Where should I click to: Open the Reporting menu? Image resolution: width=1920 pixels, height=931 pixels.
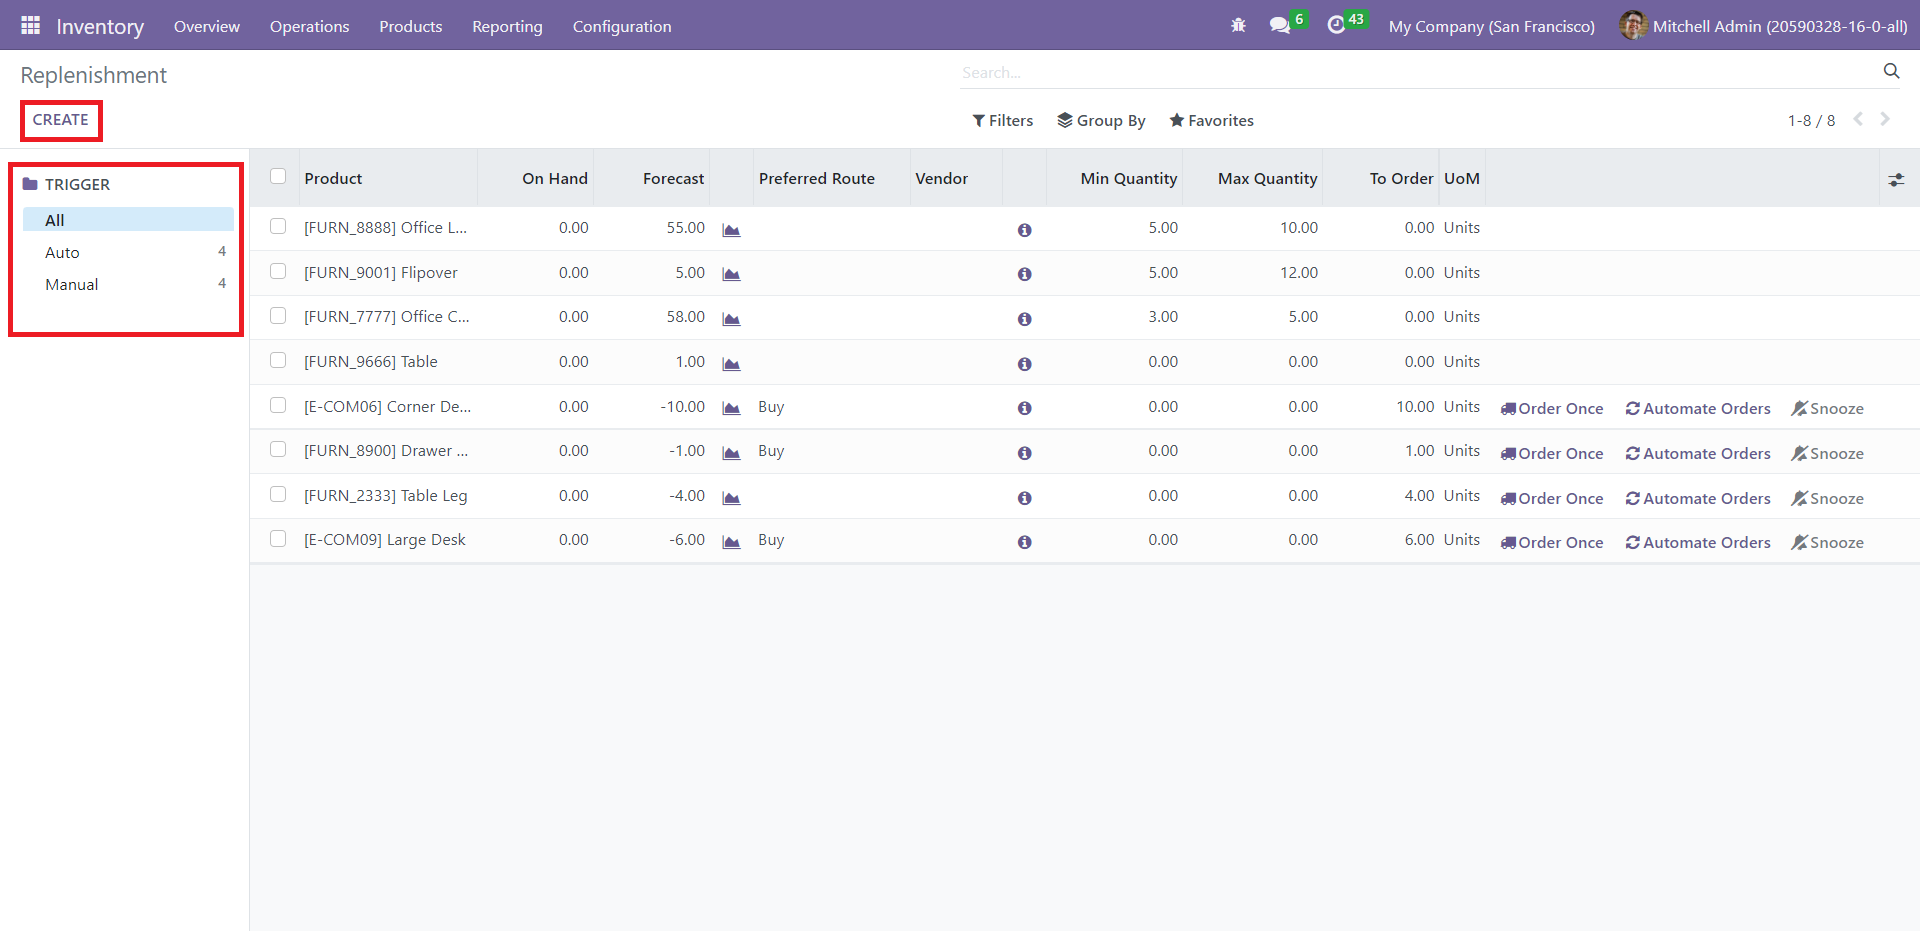(507, 26)
